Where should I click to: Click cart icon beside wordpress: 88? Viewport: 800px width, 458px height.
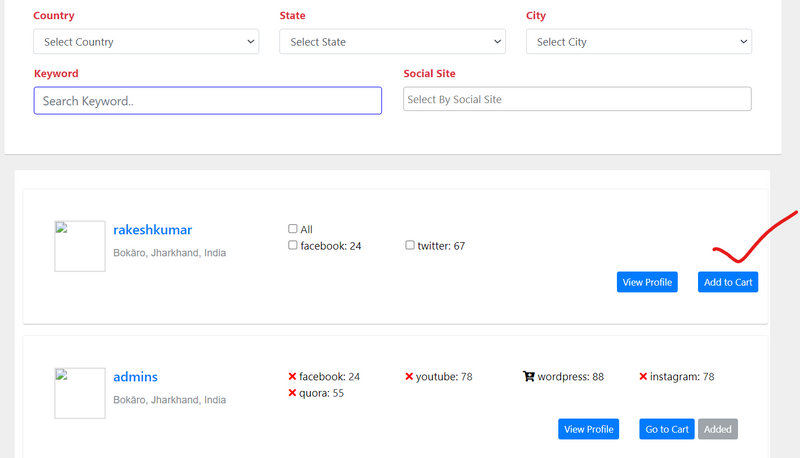coord(528,377)
